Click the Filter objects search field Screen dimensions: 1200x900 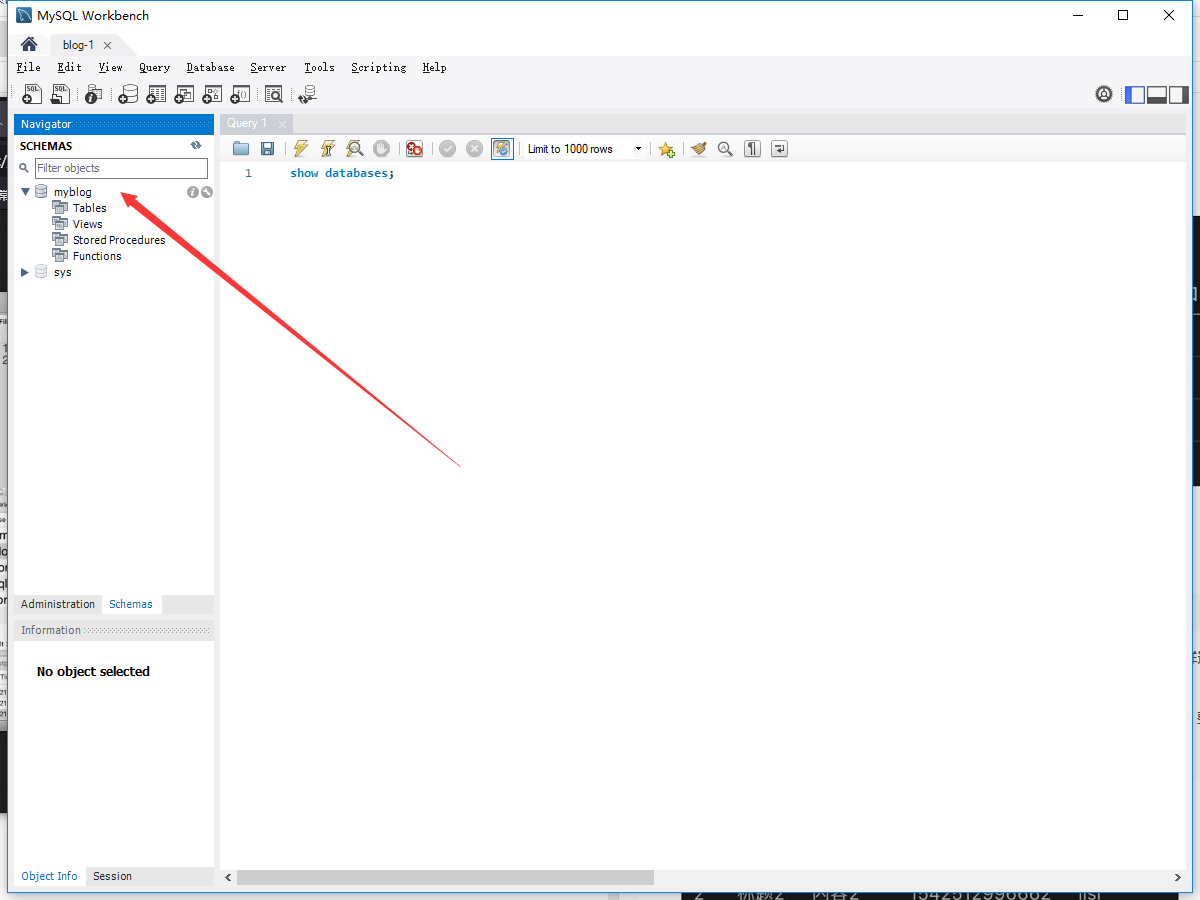(121, 168)
